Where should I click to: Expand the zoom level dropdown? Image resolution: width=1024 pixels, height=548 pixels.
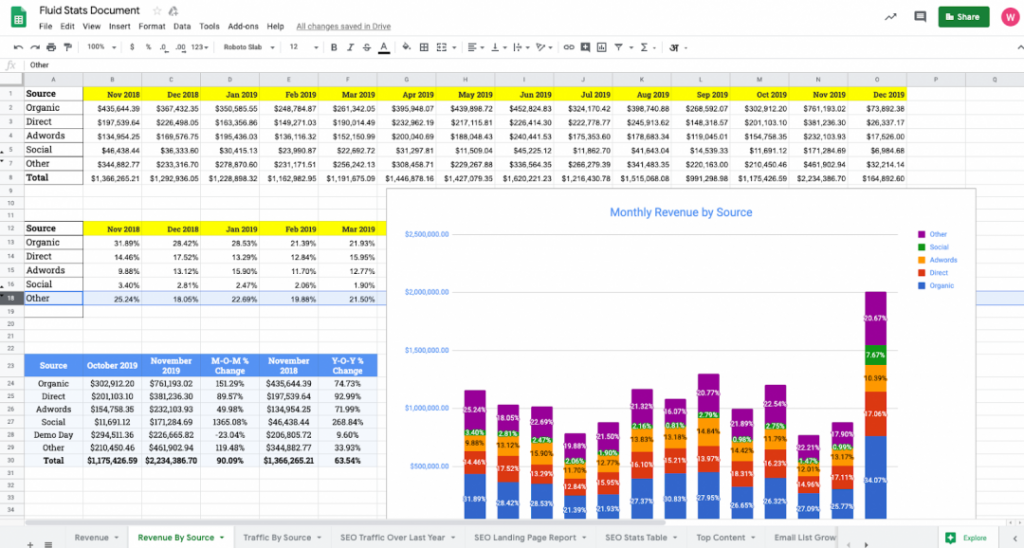click(101, 47)
